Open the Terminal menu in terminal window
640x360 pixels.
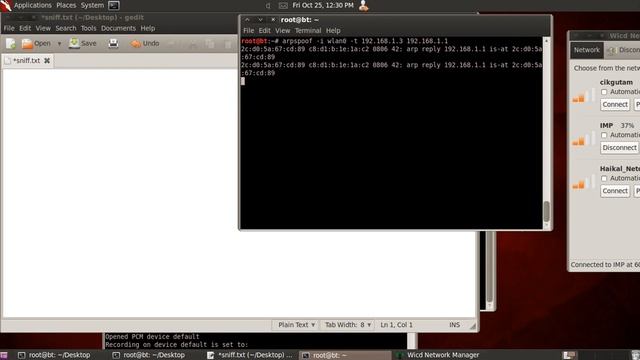pos(308,31)
